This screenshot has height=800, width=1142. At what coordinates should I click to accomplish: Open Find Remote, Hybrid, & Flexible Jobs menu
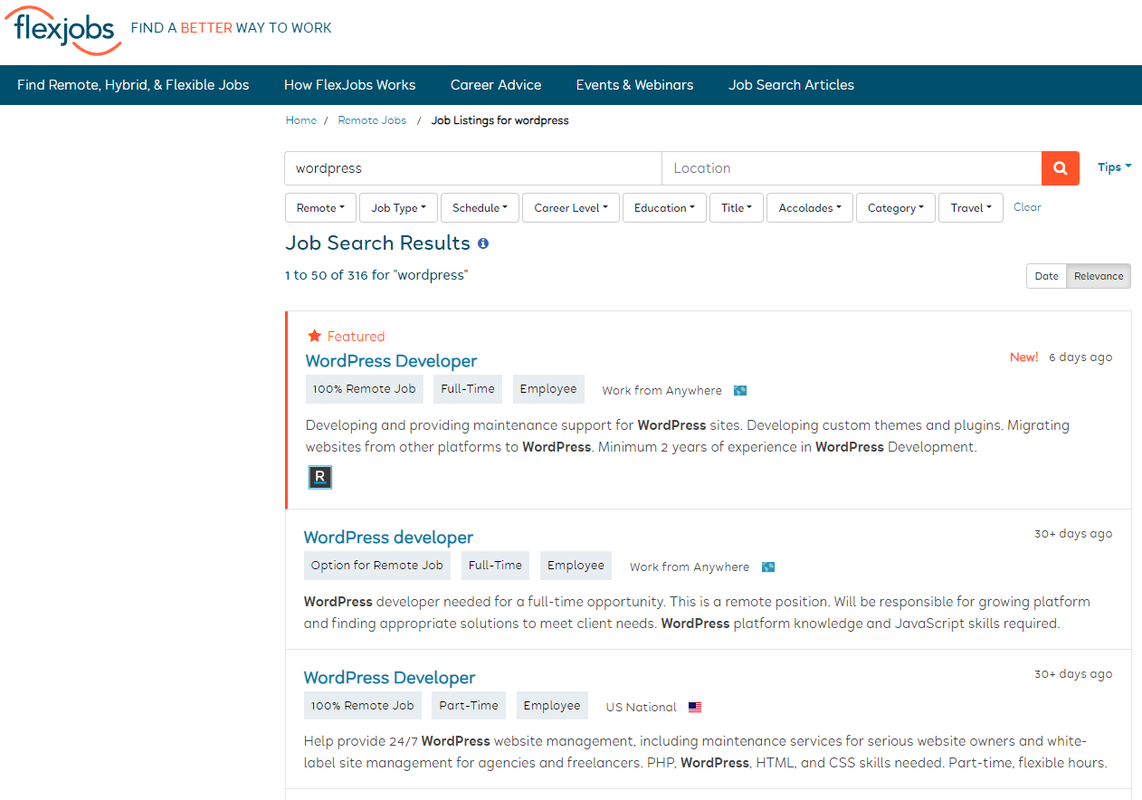tap(133, 85)
